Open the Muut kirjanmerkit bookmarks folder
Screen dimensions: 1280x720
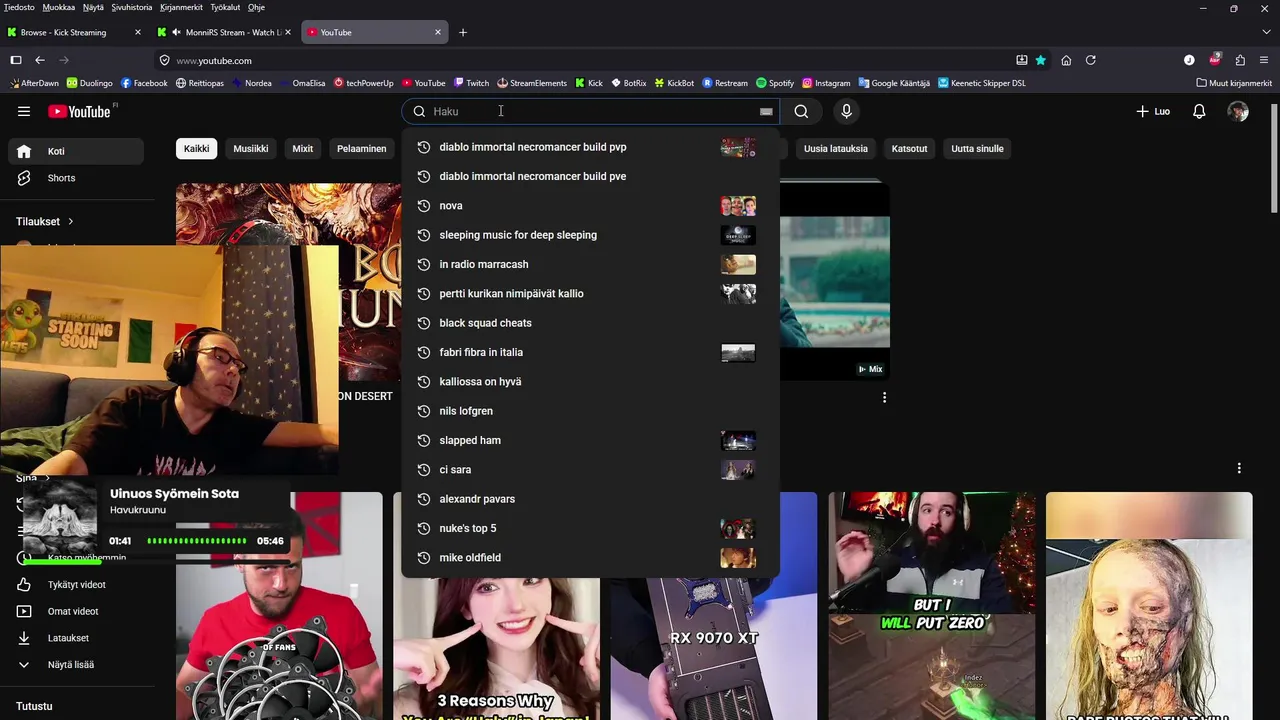pos(1234,83)
